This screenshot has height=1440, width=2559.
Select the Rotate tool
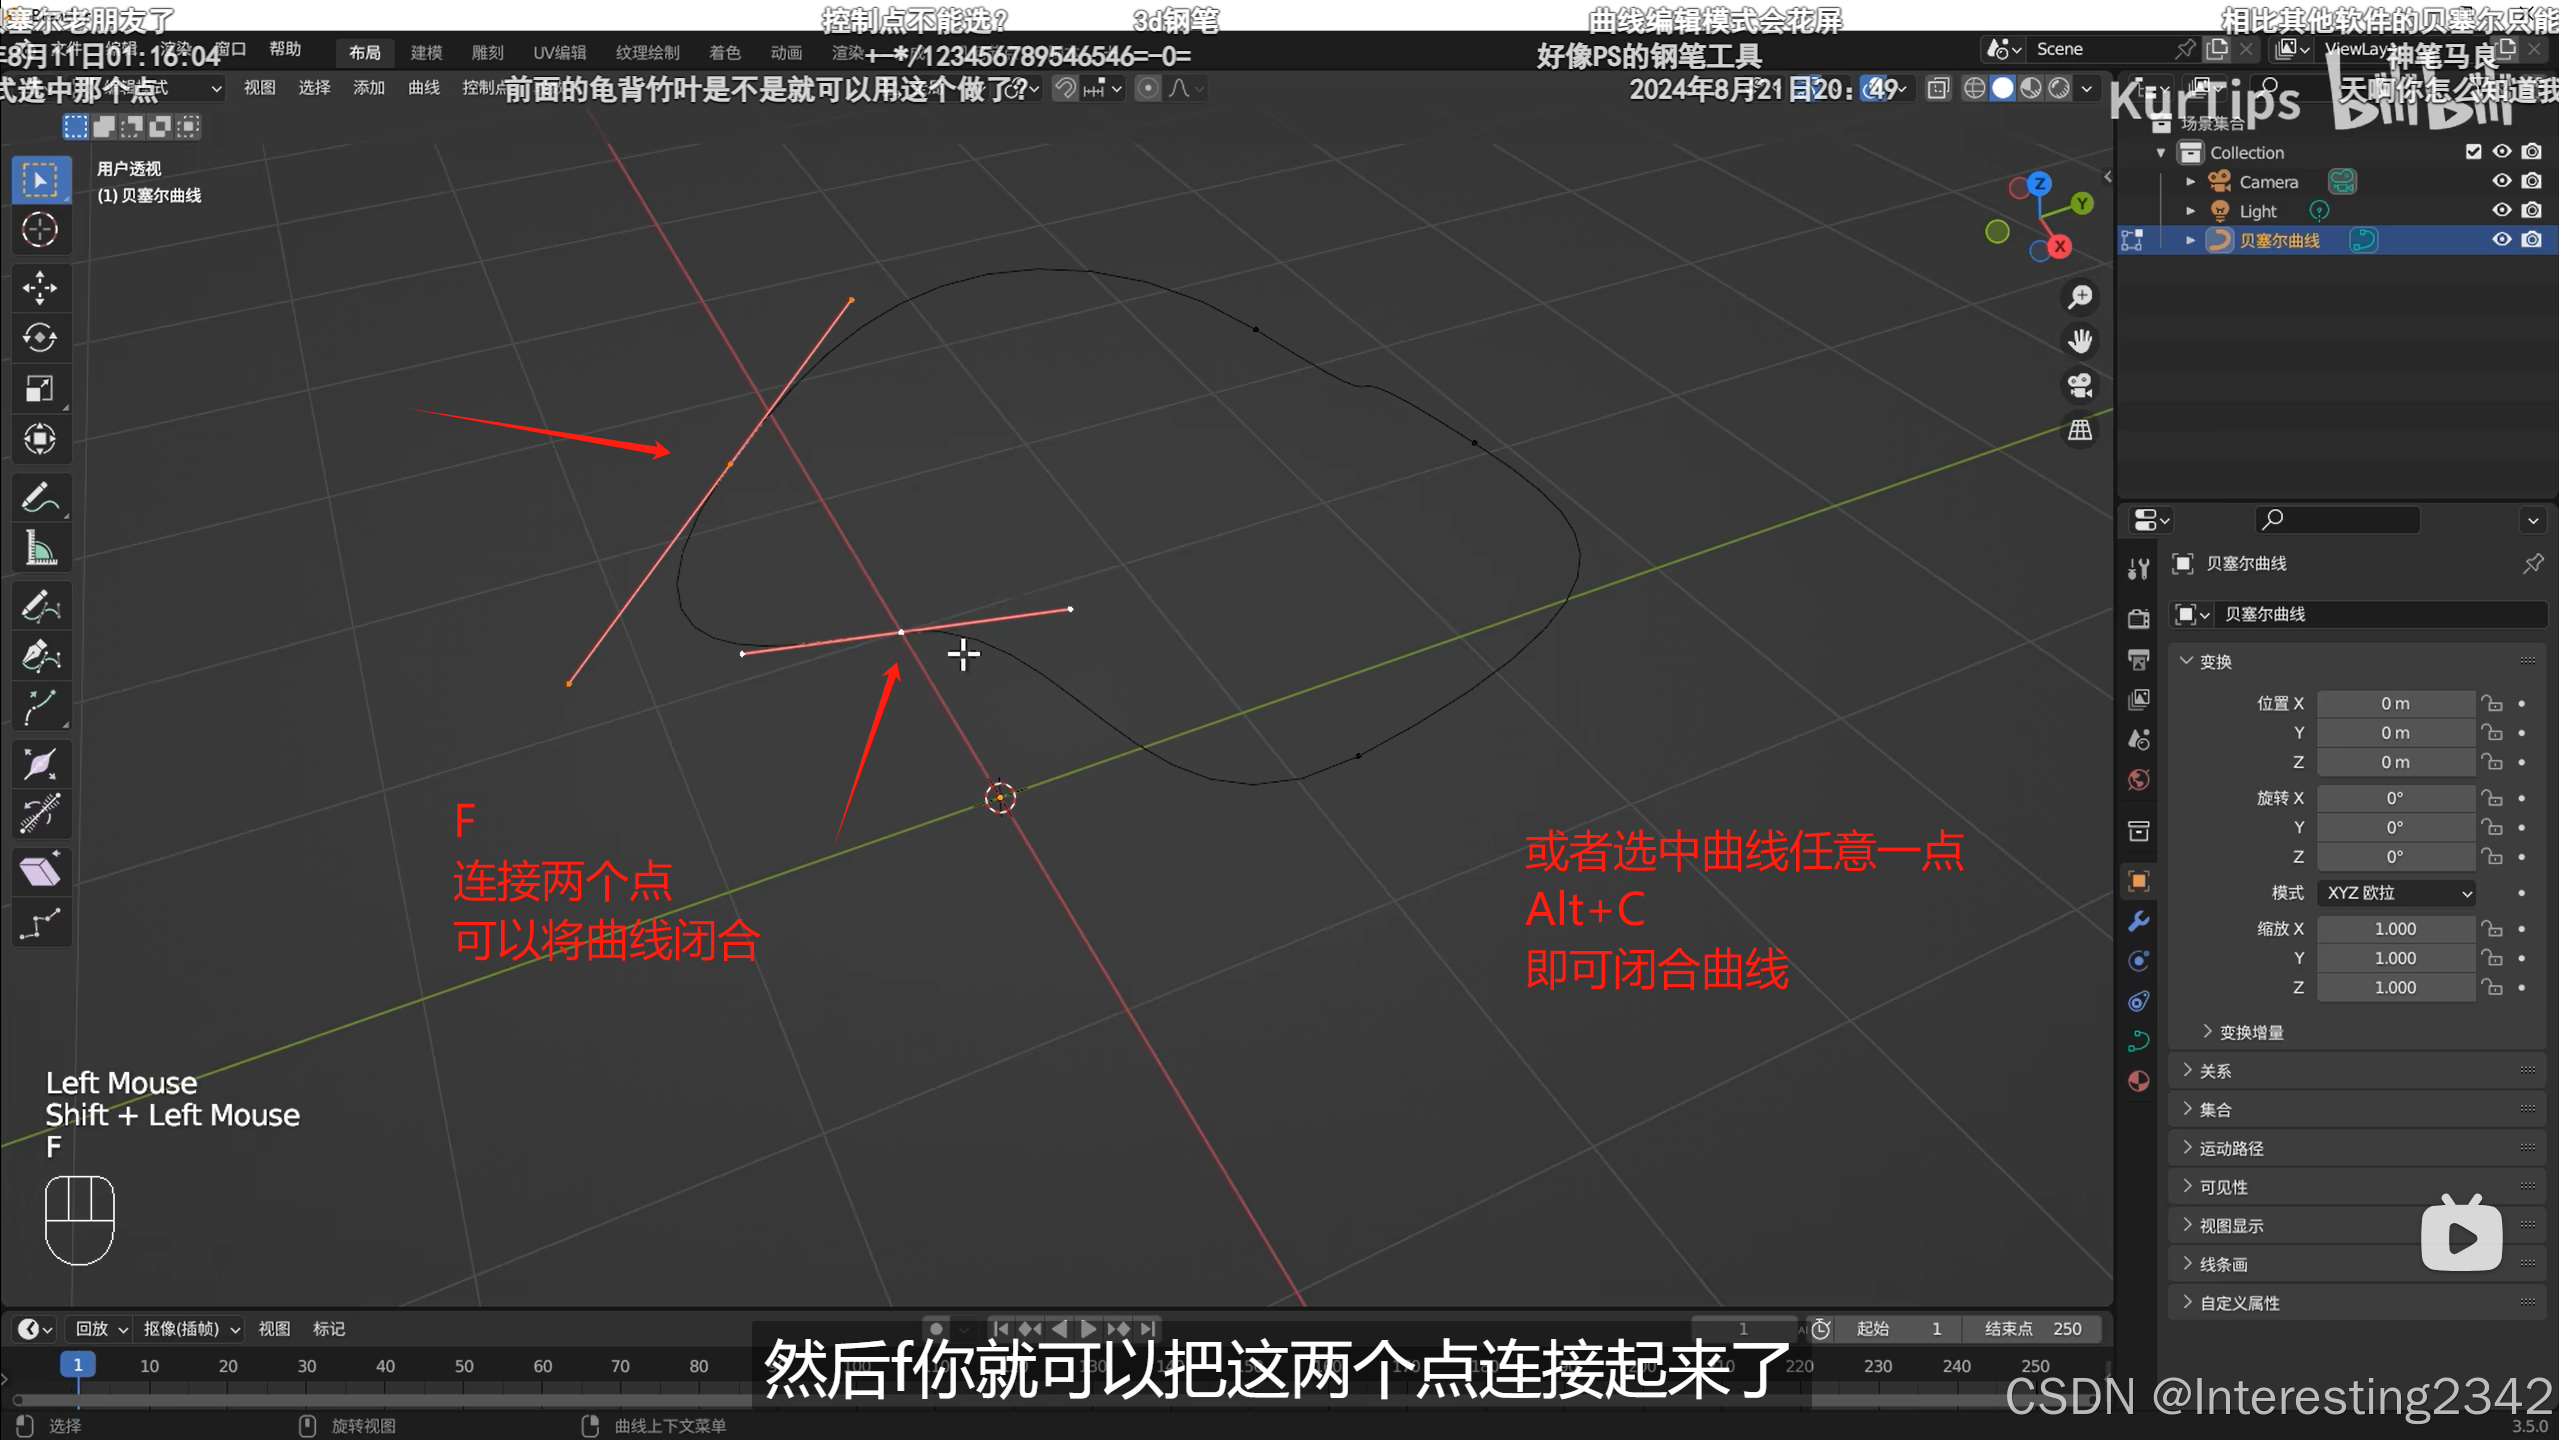40,338
